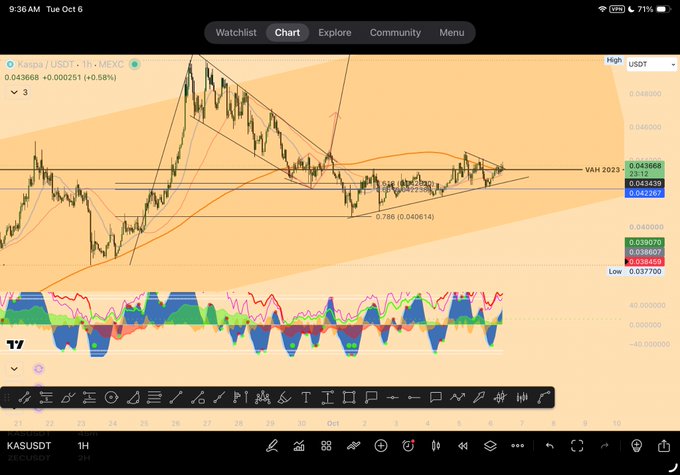Click the green market status dot

[x=135, y=65]
